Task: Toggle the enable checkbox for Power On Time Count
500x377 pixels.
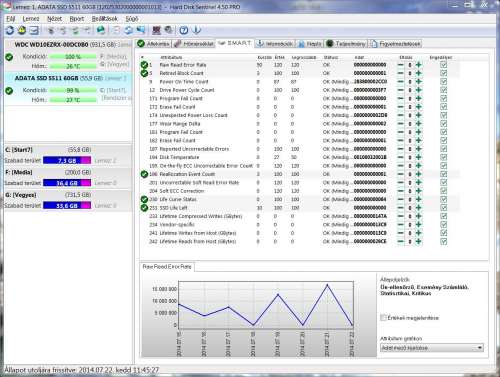Action: 443,82
